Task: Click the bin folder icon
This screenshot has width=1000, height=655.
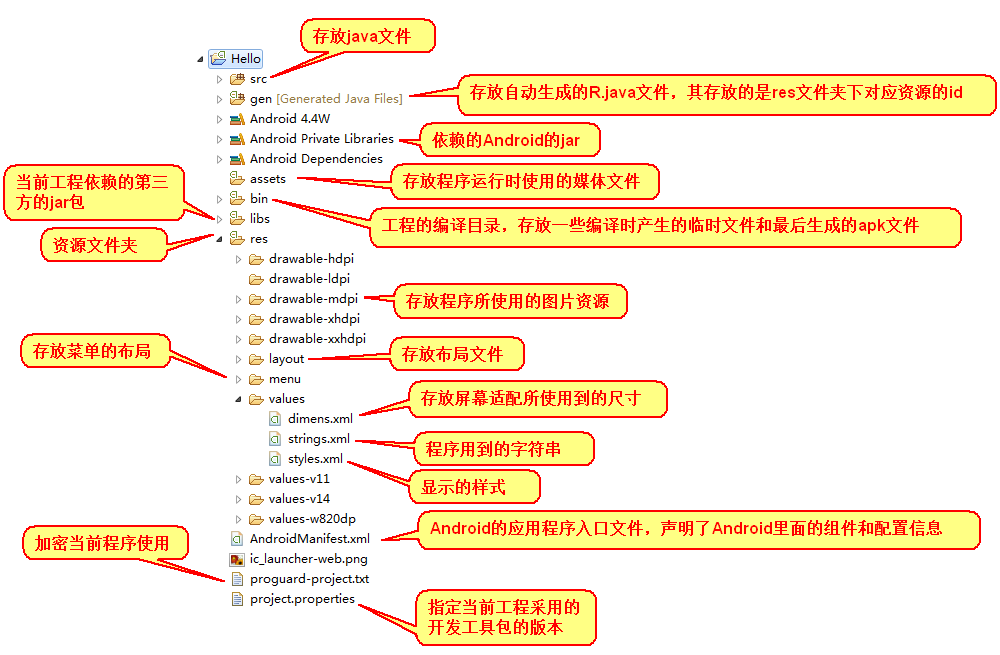Action: tap(237, 198)
